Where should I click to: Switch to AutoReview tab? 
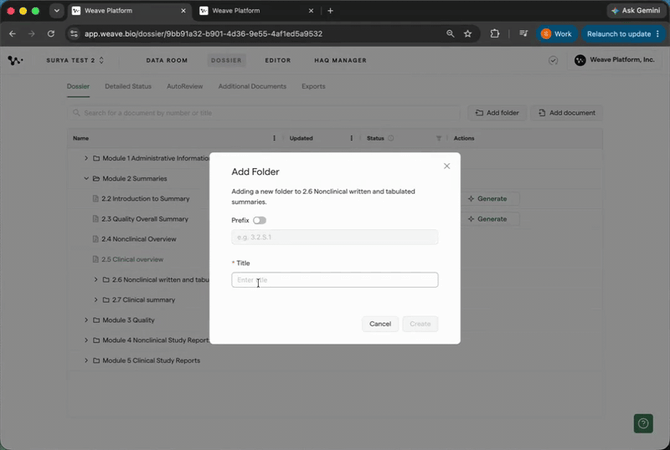[185, 86]
